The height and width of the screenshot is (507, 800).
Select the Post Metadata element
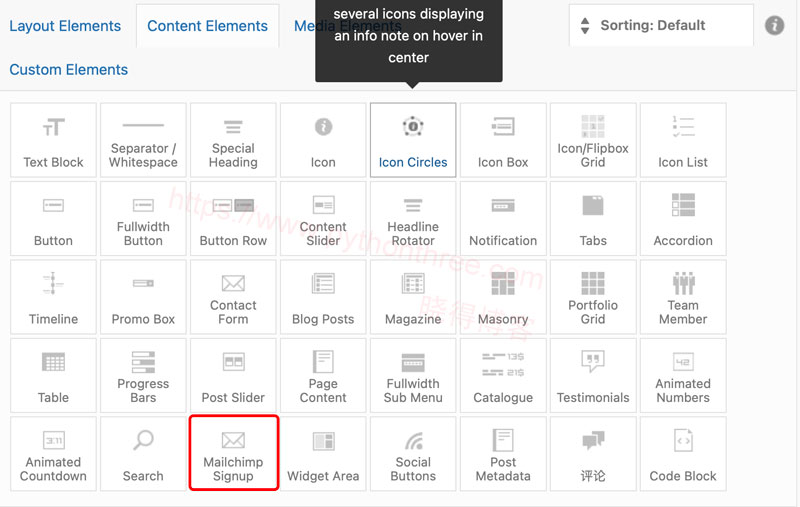[503, 454]
